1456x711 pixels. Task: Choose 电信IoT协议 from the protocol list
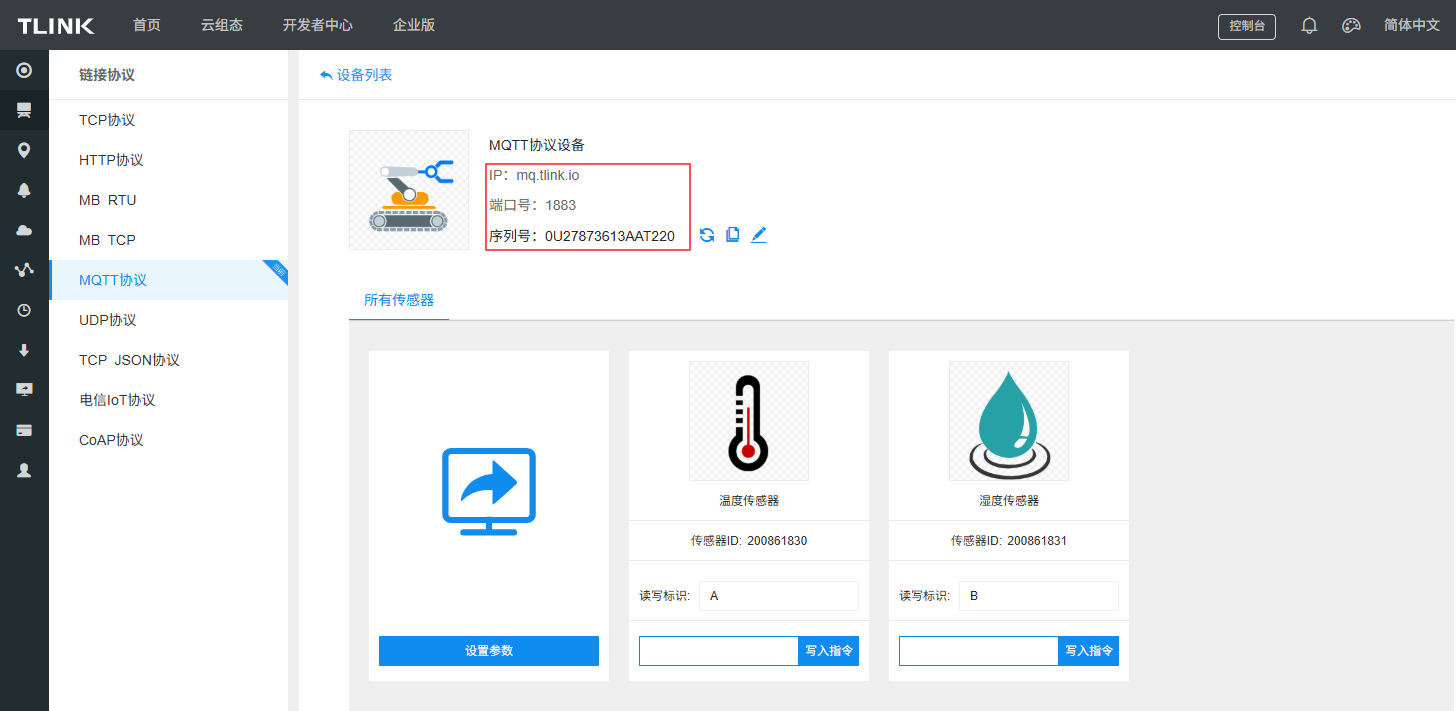117,400
